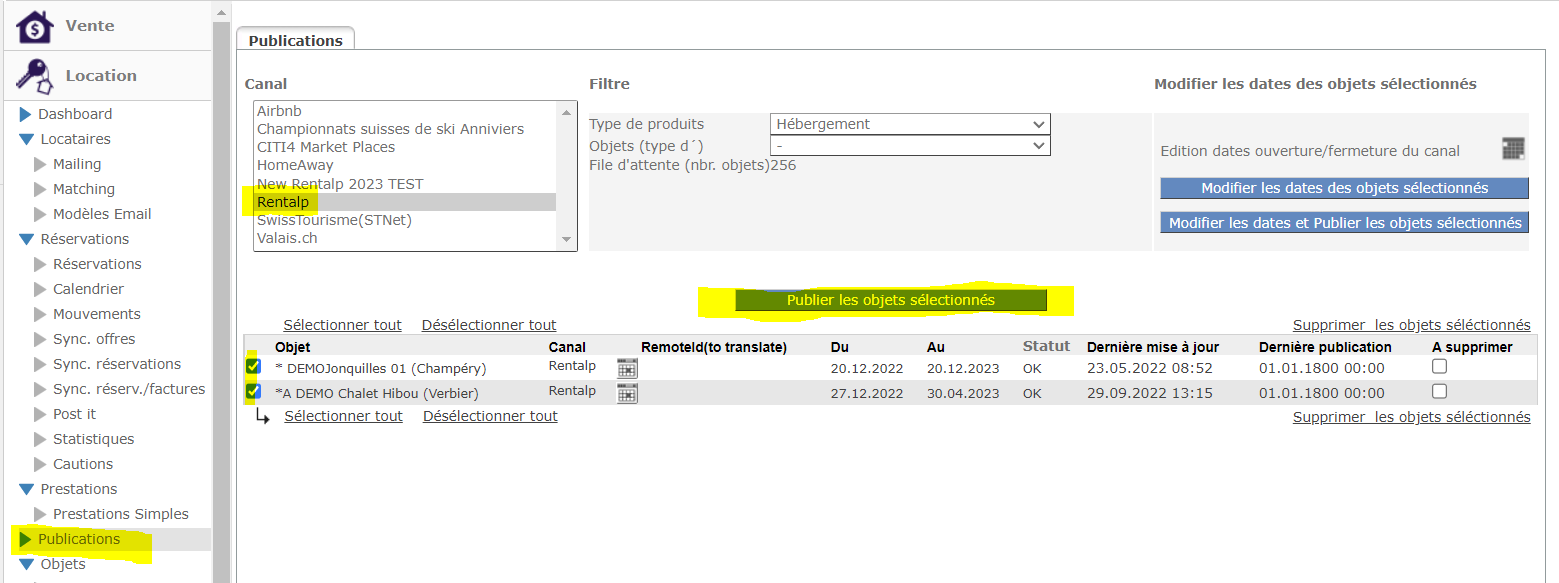1559x583 pixels.
Task: Open the Type de produits dropdown
Action: [x=910, y=124]
